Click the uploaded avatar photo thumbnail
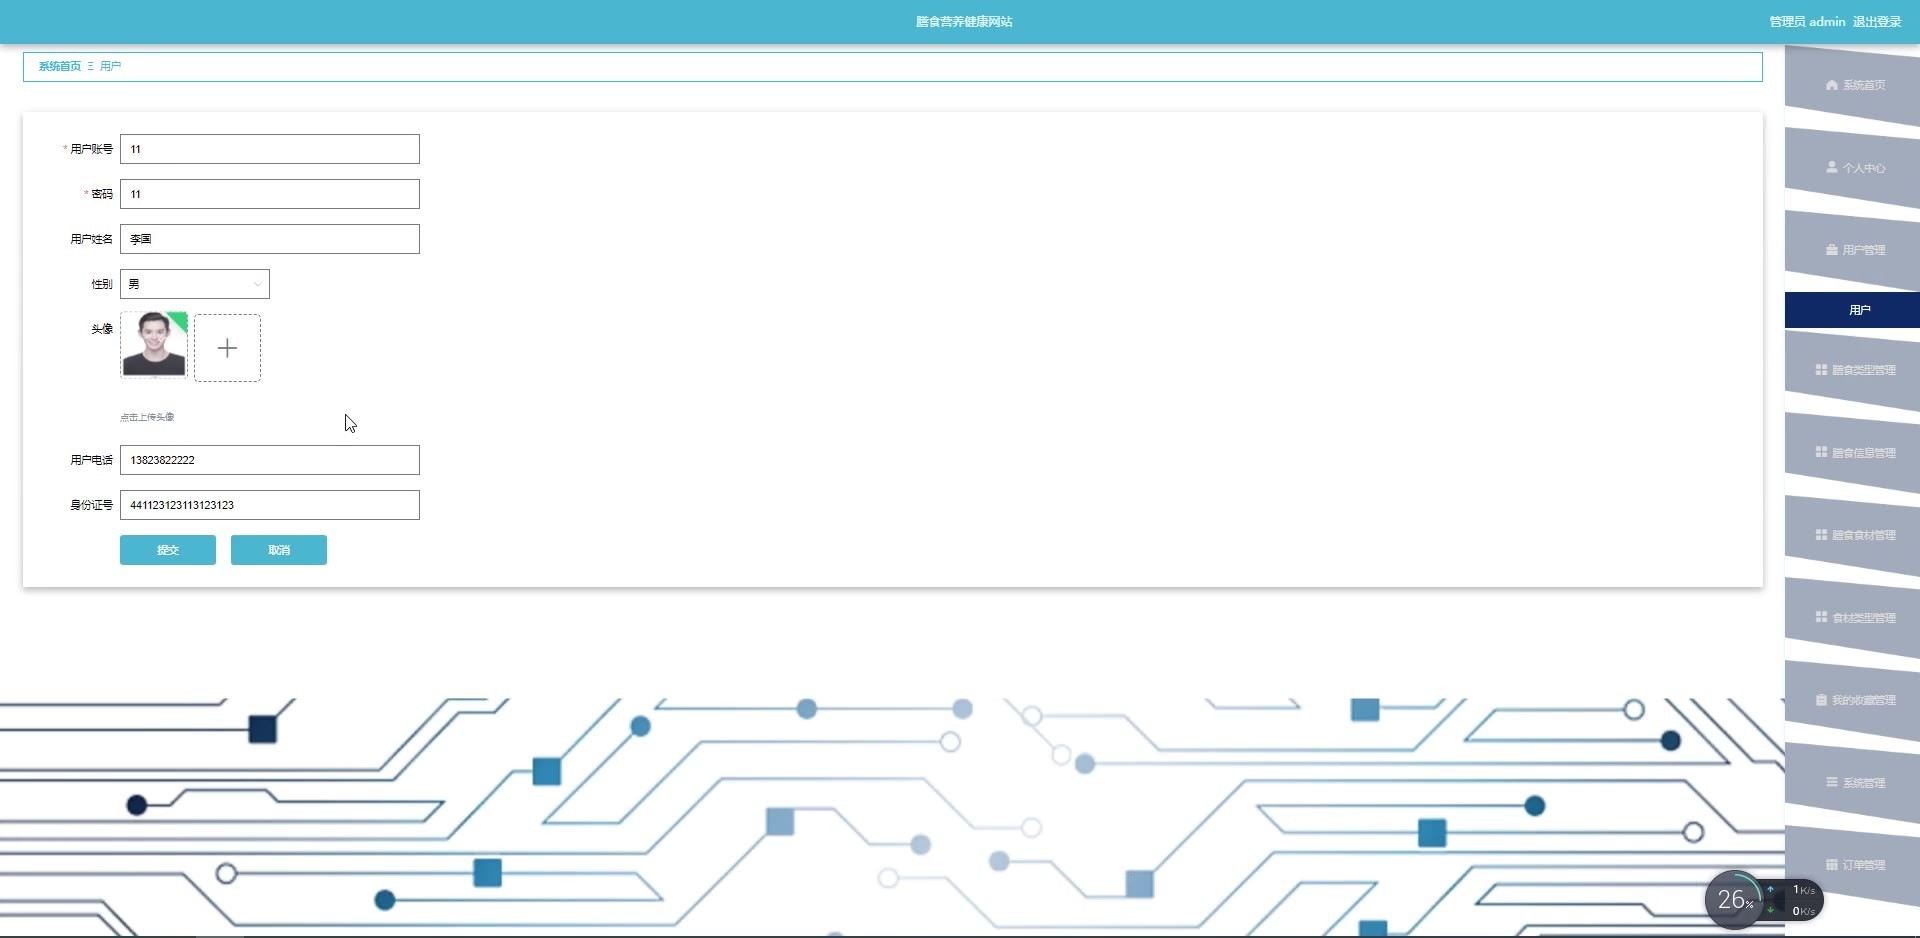This screenshot has width=1920, height=938. click(154, 345)
